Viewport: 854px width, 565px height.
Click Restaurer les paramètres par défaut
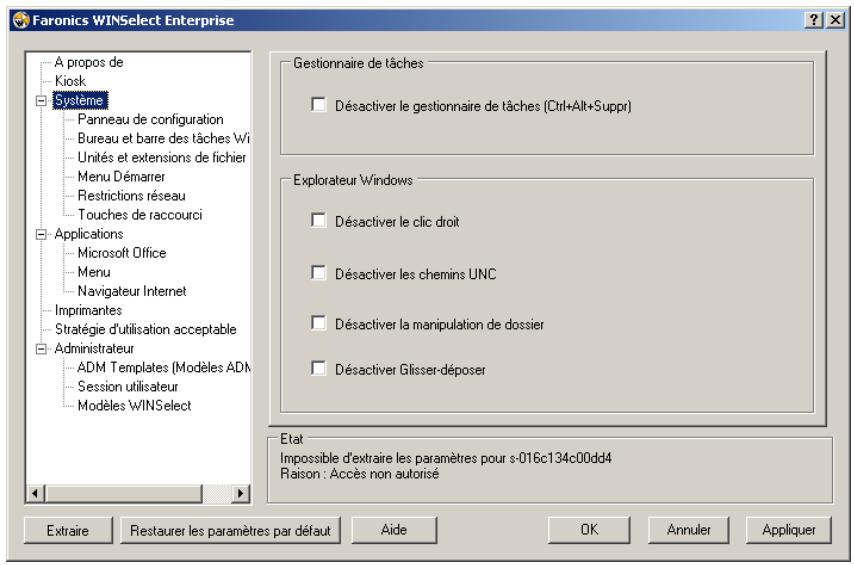[230, 530]
